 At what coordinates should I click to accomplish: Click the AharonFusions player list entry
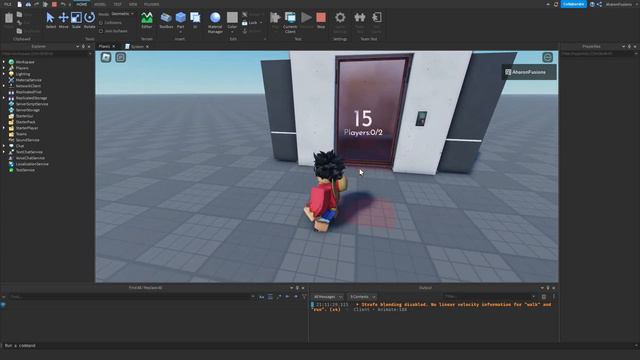click(x=529, y=72)
